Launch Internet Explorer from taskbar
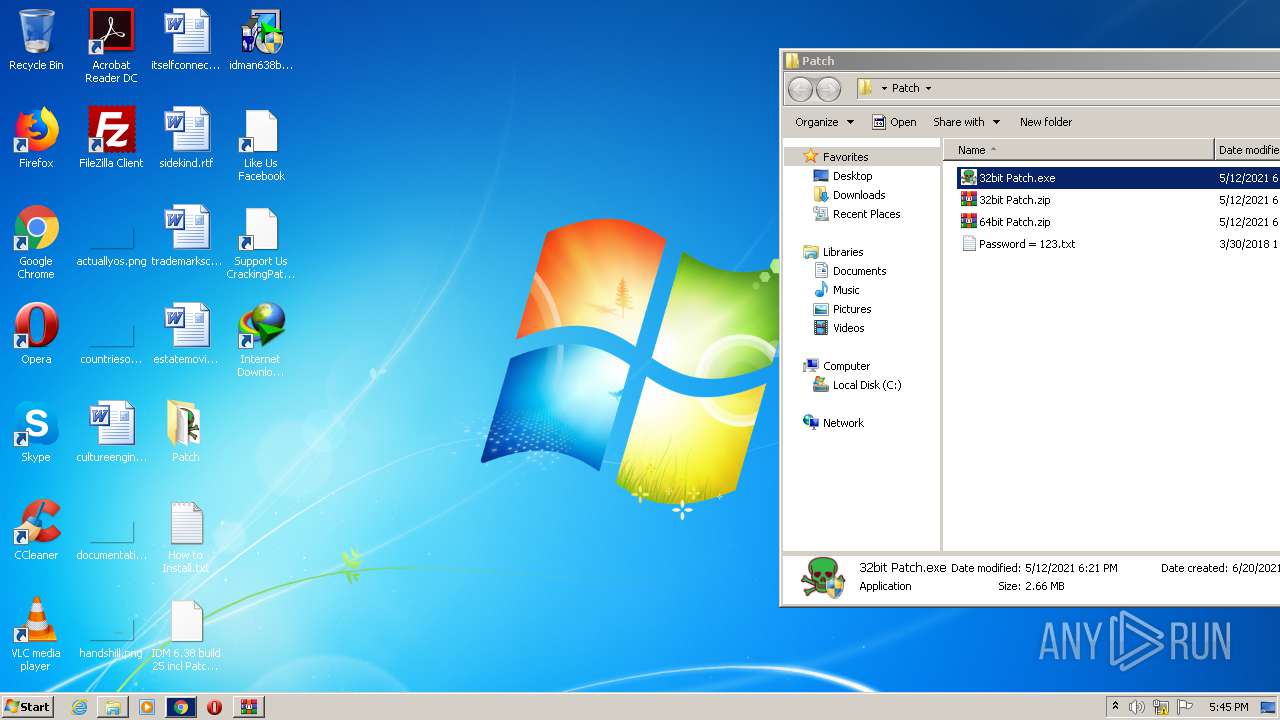 pyautogui.click(x=79, y=707)
